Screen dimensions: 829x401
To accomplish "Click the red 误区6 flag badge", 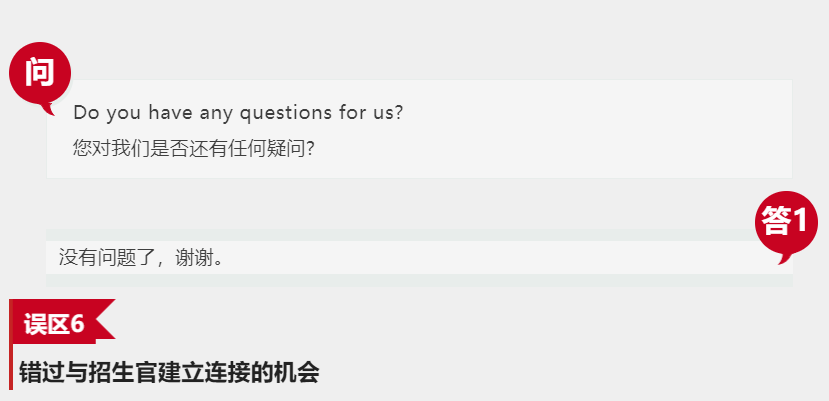I will point(54,324).
